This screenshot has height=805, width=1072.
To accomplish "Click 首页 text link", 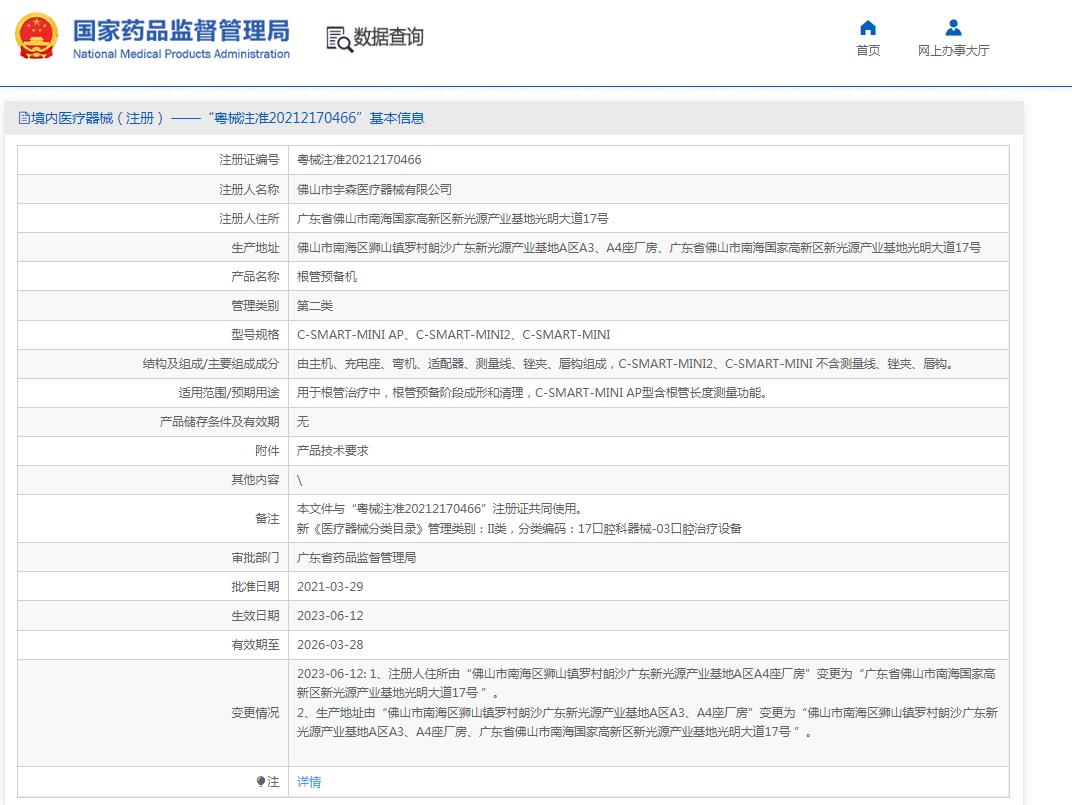I will coord(868,51).
